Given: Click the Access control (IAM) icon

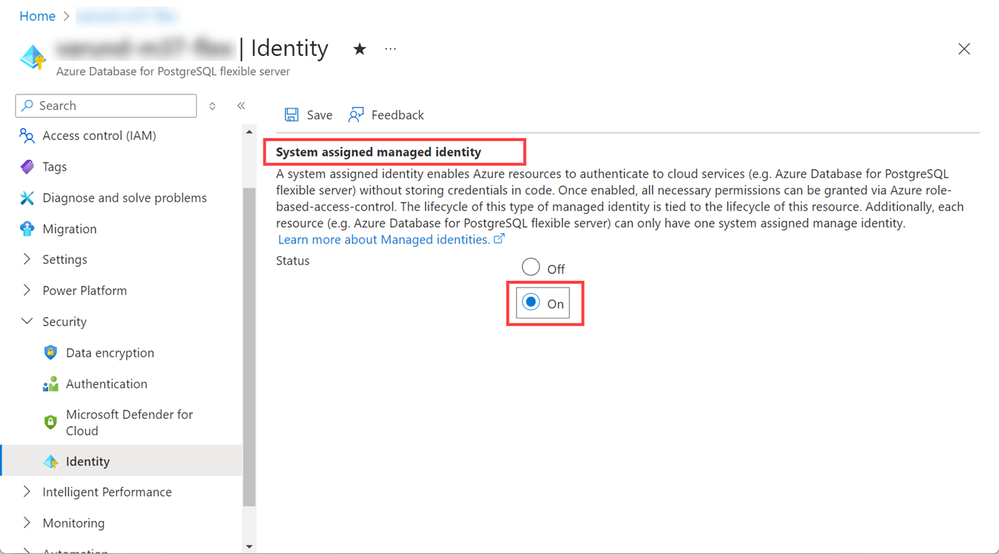Looking at the screenshot, I should click(x=27, y=136).
